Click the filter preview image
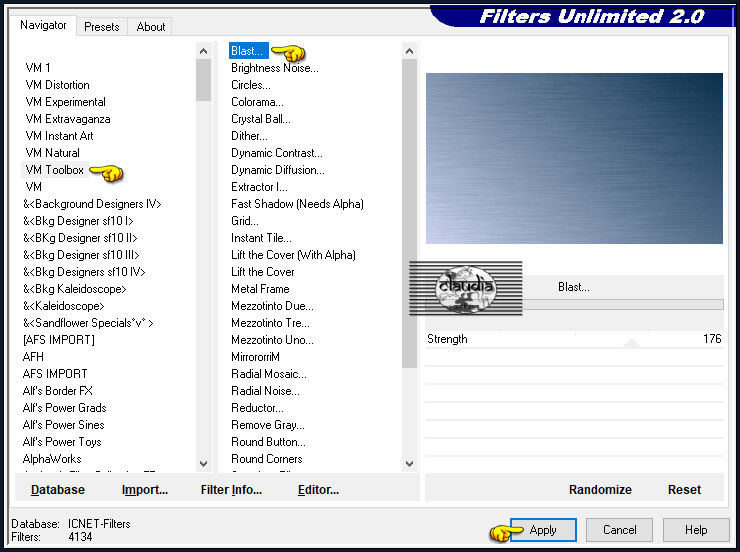Viewport: 740px width, 552px height. (x=574, y=159)
